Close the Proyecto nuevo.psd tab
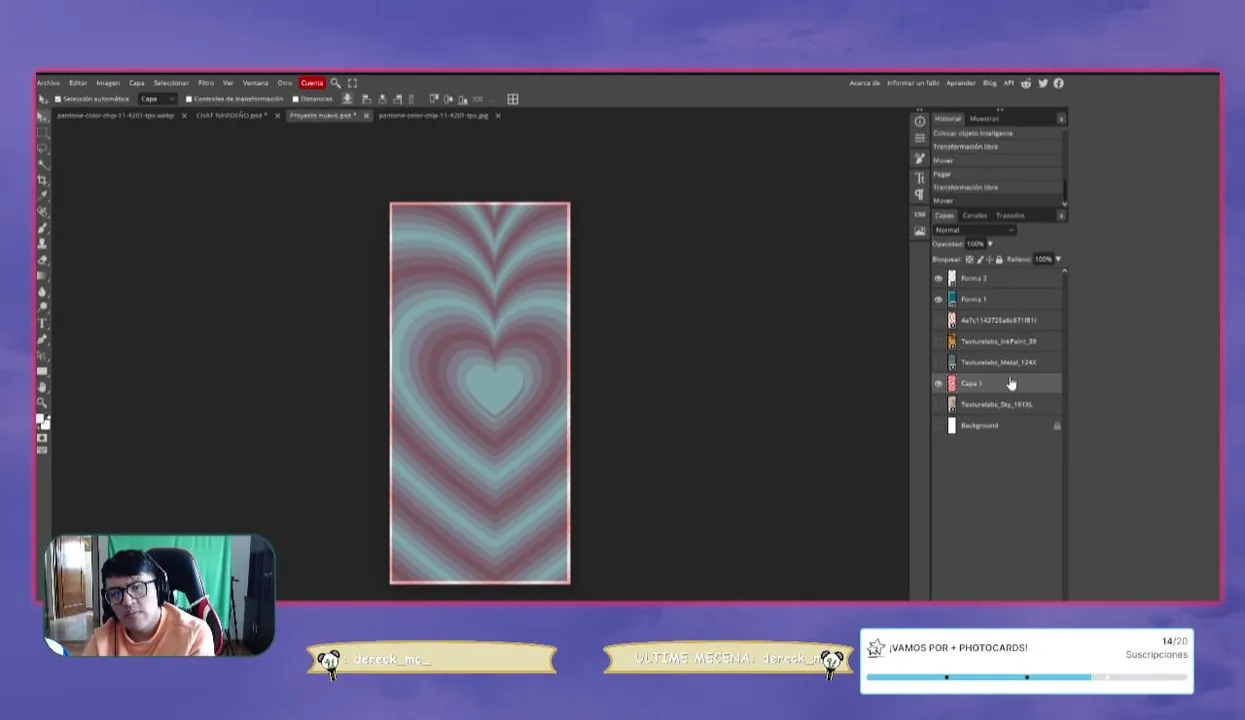 point(366,116)
